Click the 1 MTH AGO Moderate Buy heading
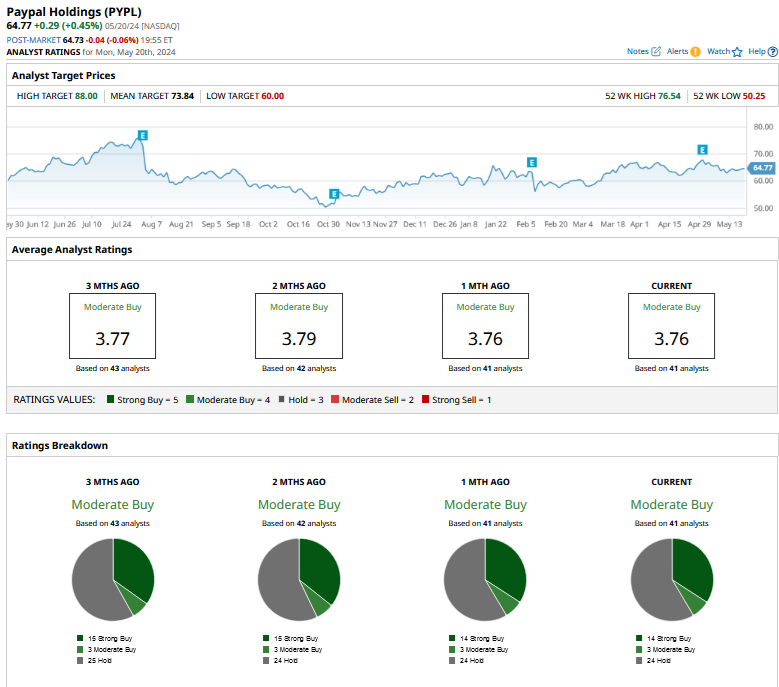This screenshot has width=779, height=687. coord(485,505)
